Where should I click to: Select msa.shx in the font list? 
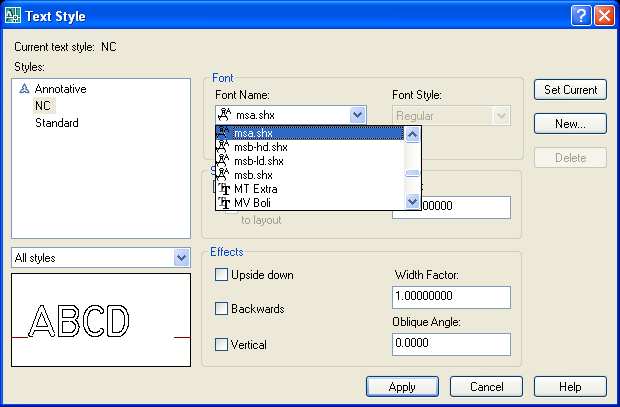coord(310,132)
